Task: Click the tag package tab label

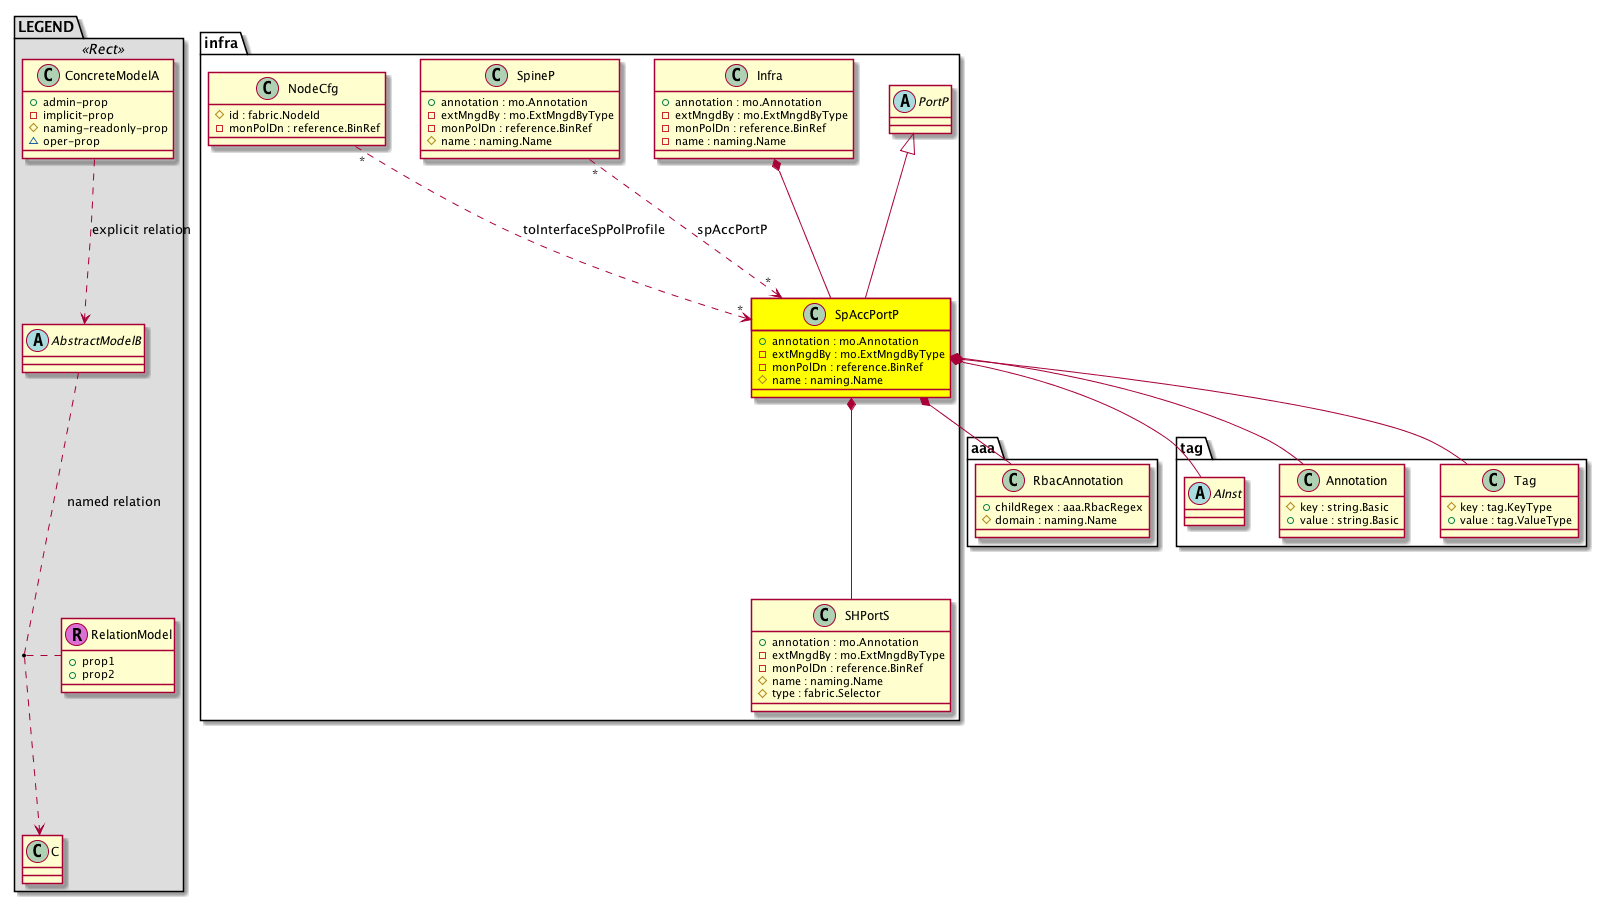Action: pos(1190,448)
